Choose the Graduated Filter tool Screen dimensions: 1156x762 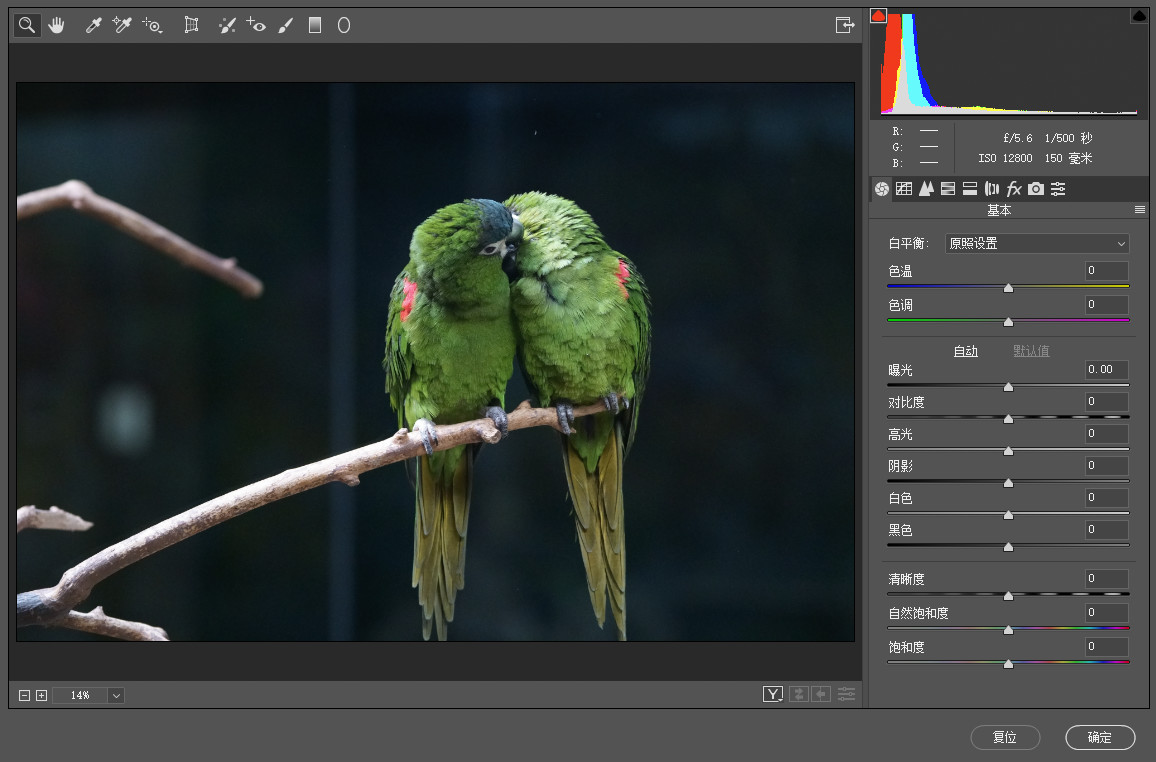pos(315,26)
